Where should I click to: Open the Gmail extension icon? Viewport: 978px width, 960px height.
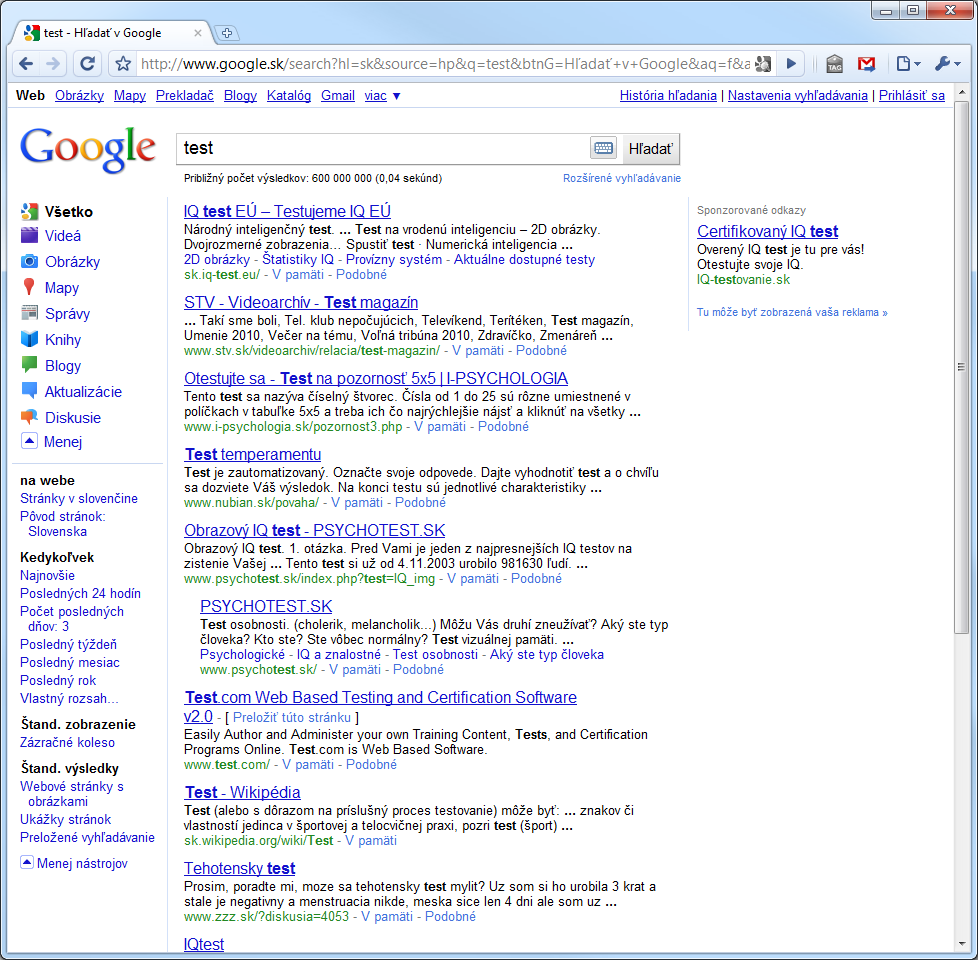(866, 64)
